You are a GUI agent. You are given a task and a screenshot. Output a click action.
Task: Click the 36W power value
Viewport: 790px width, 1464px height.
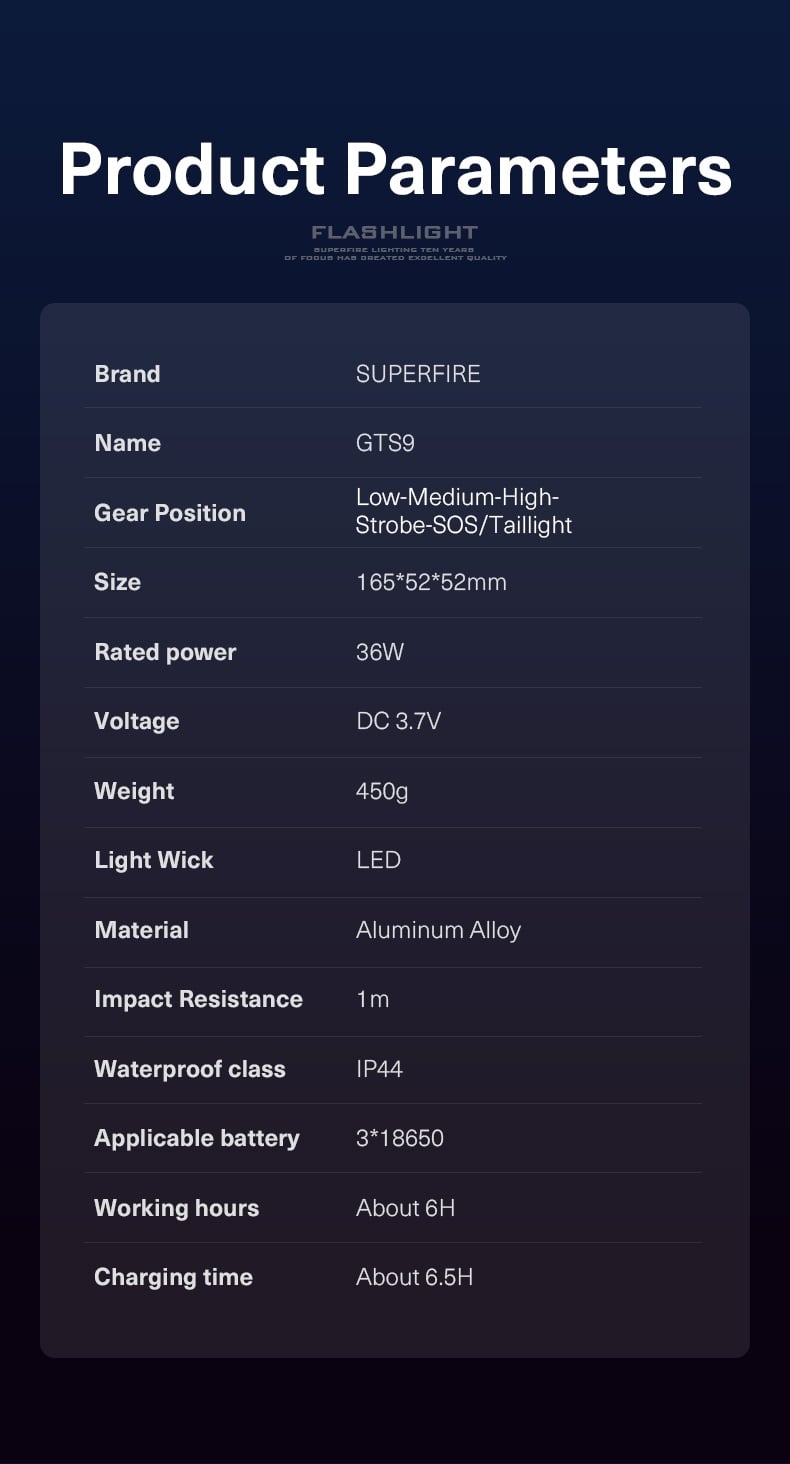[380, 652]
